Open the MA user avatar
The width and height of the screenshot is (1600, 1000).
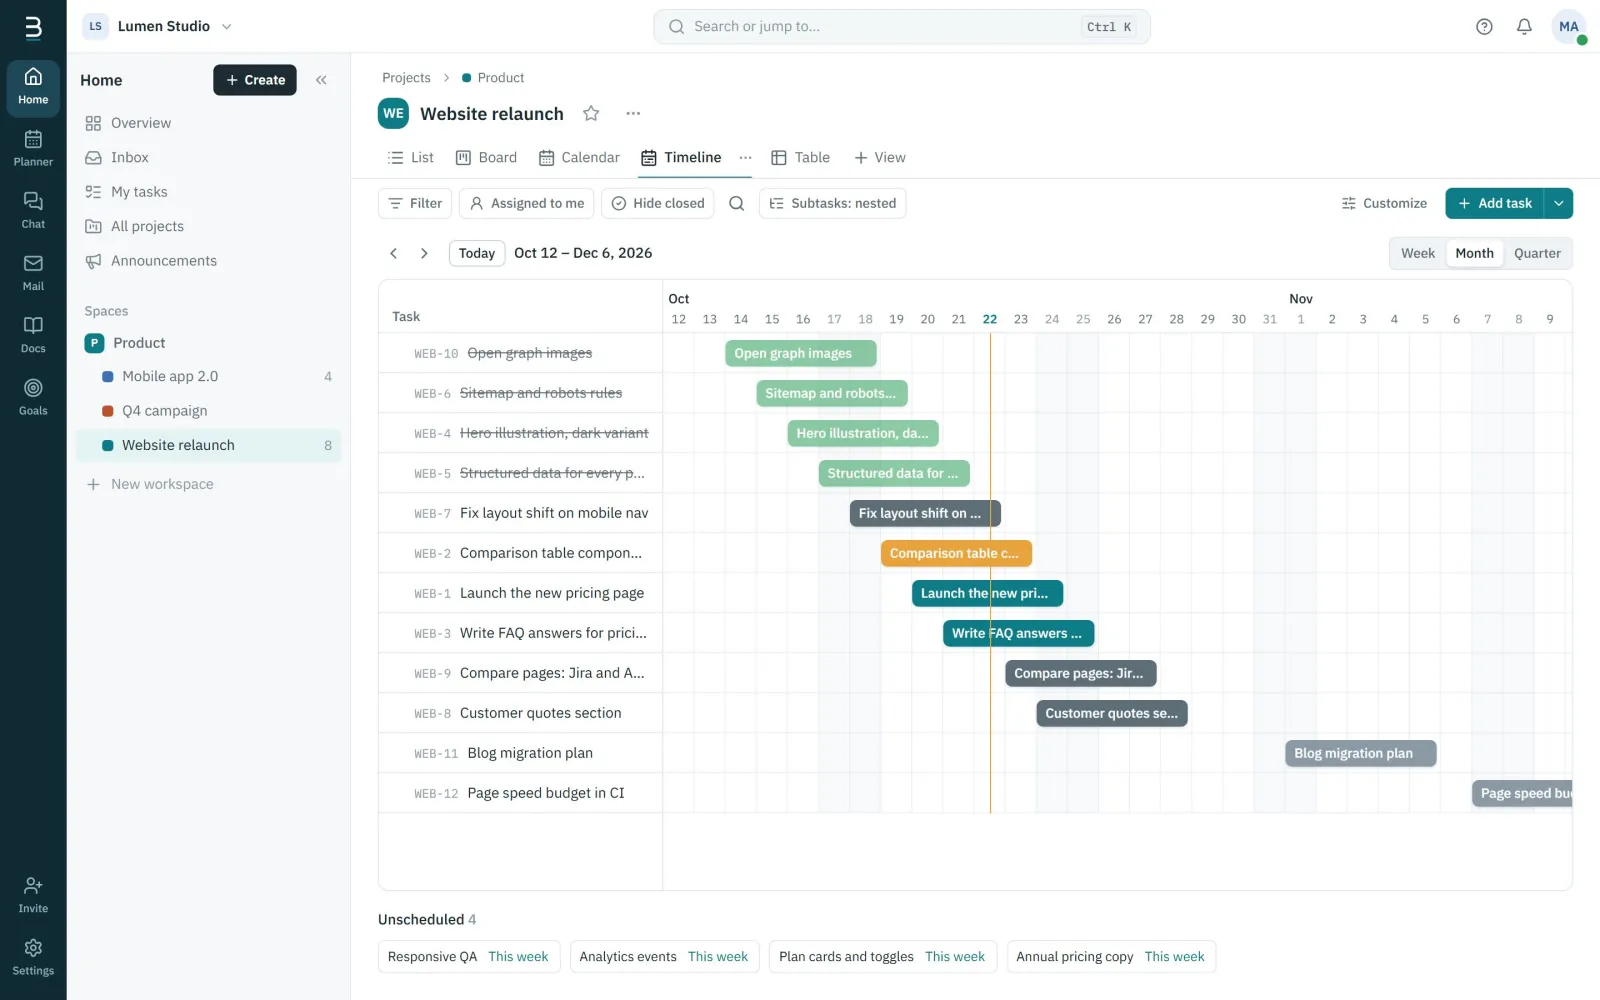[1568, 27]
